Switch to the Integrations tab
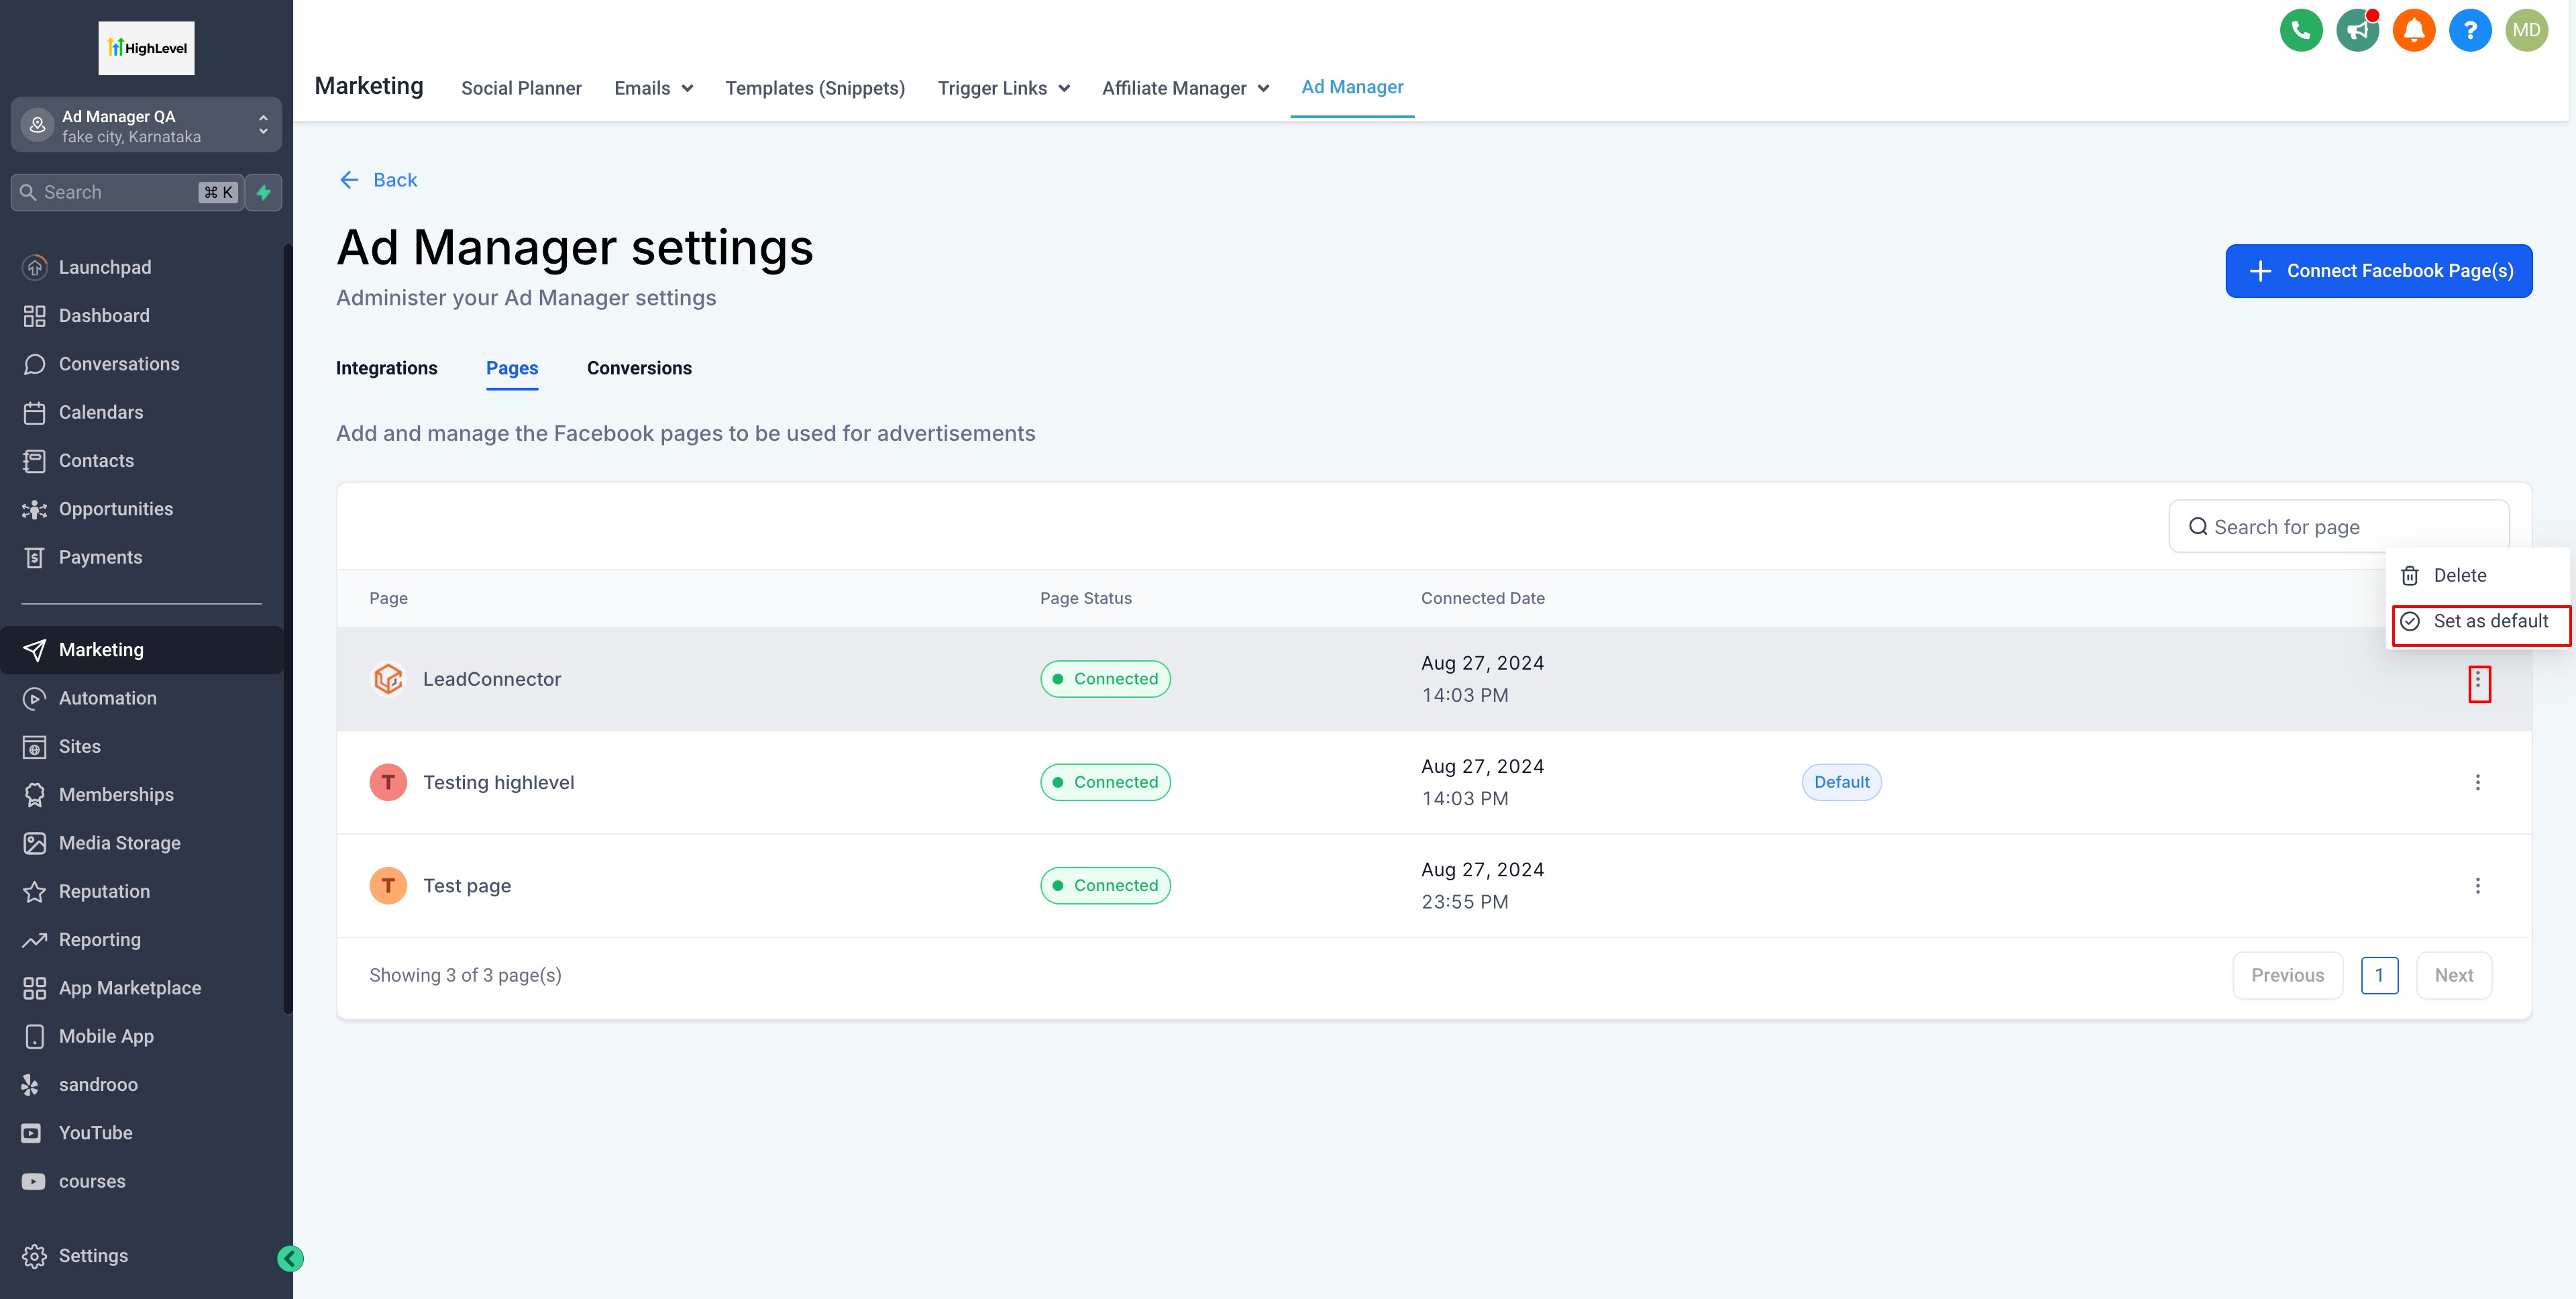Image resolution: width=2576 pixels, height=1299 pixels. [x=386, y=368]
